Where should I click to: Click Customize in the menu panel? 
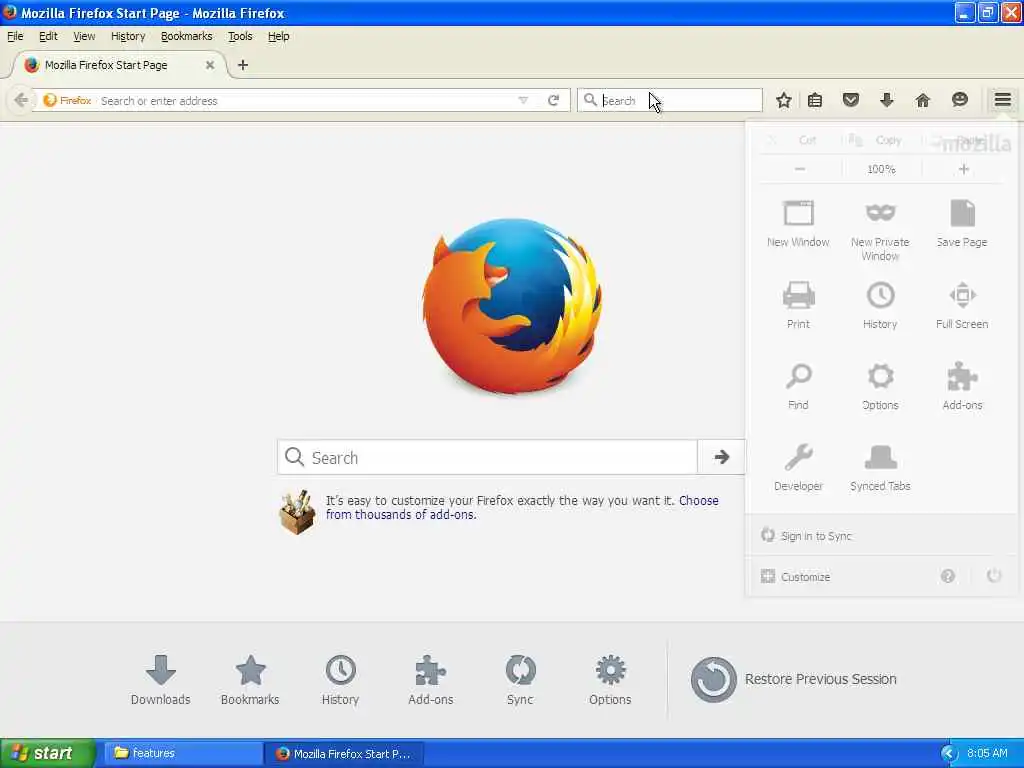796,577
